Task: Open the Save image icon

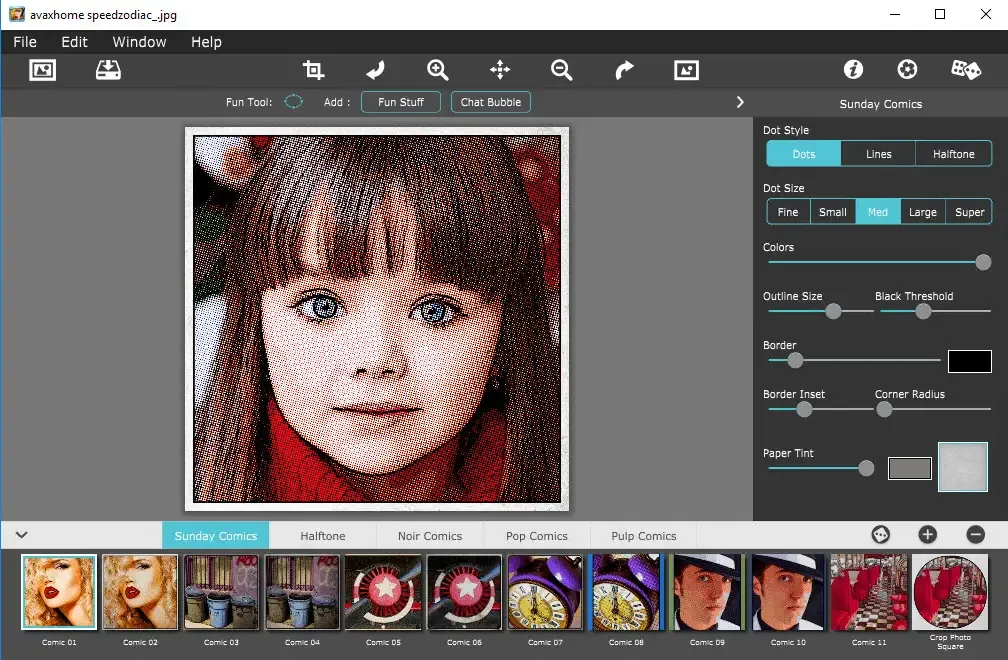Action: click(x=108, y=69)
